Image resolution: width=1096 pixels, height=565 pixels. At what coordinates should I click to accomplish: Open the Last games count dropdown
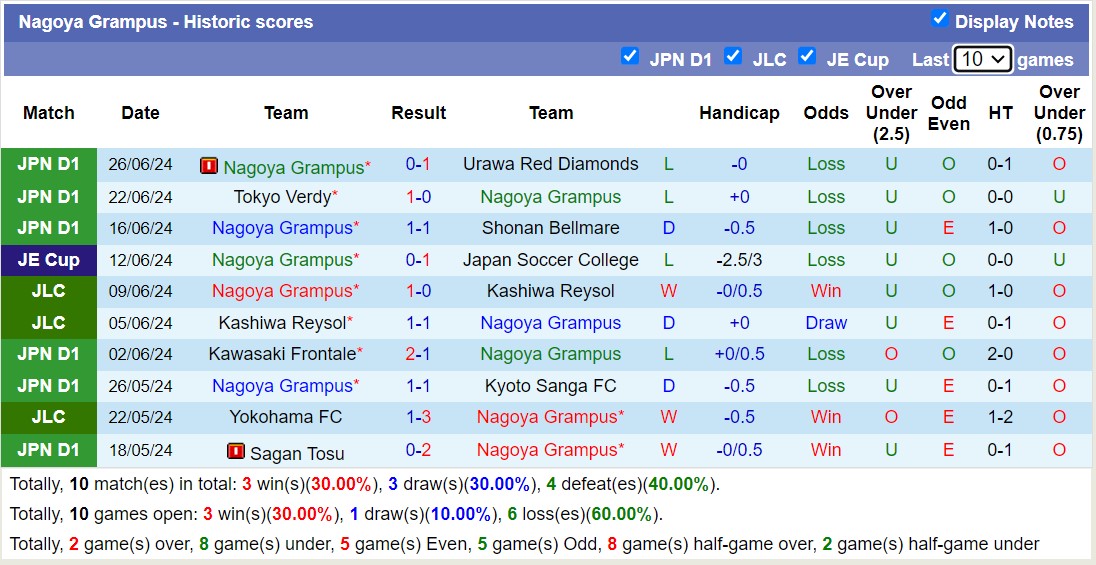(x=982, y=59)
